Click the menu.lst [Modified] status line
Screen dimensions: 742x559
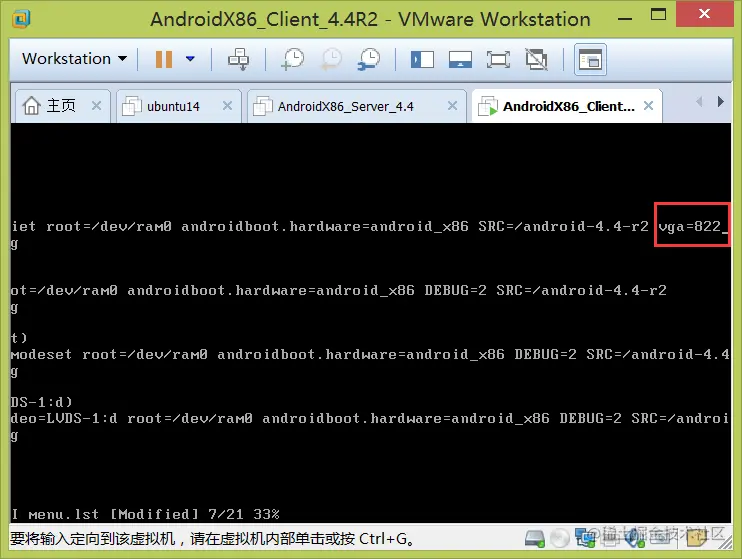click(146, 514)
